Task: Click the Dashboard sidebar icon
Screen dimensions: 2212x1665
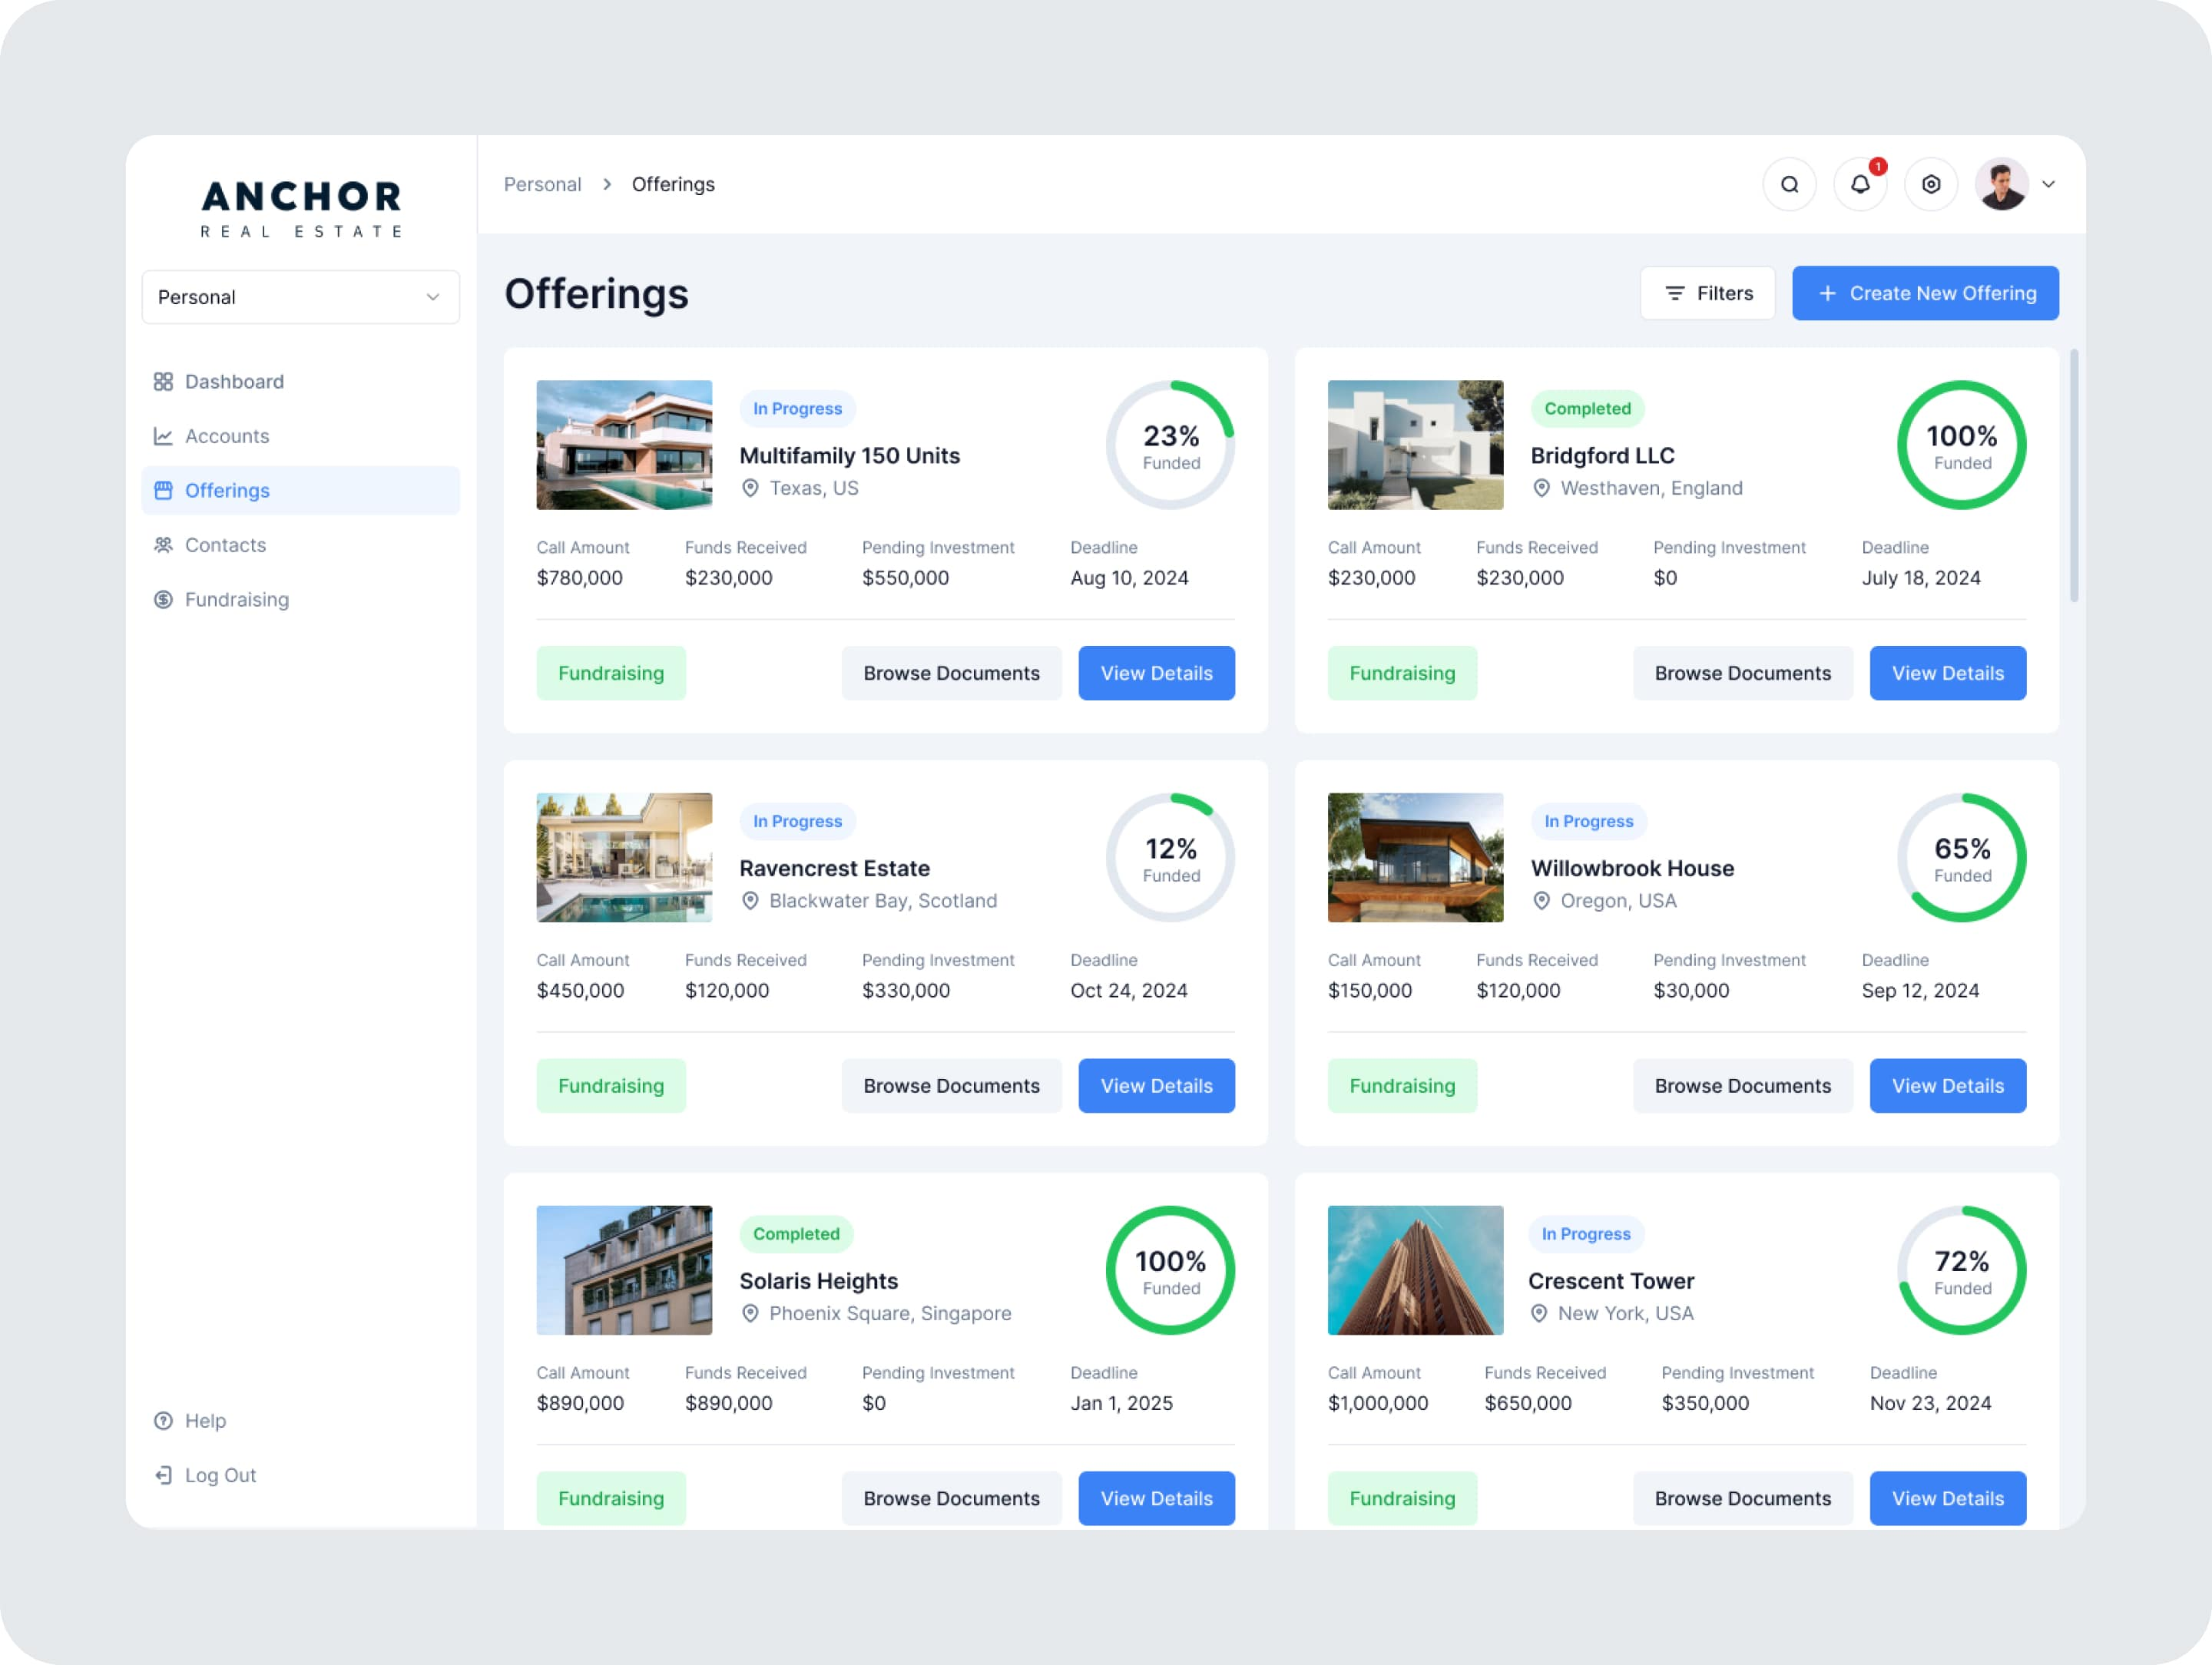Action: (163, 382)
